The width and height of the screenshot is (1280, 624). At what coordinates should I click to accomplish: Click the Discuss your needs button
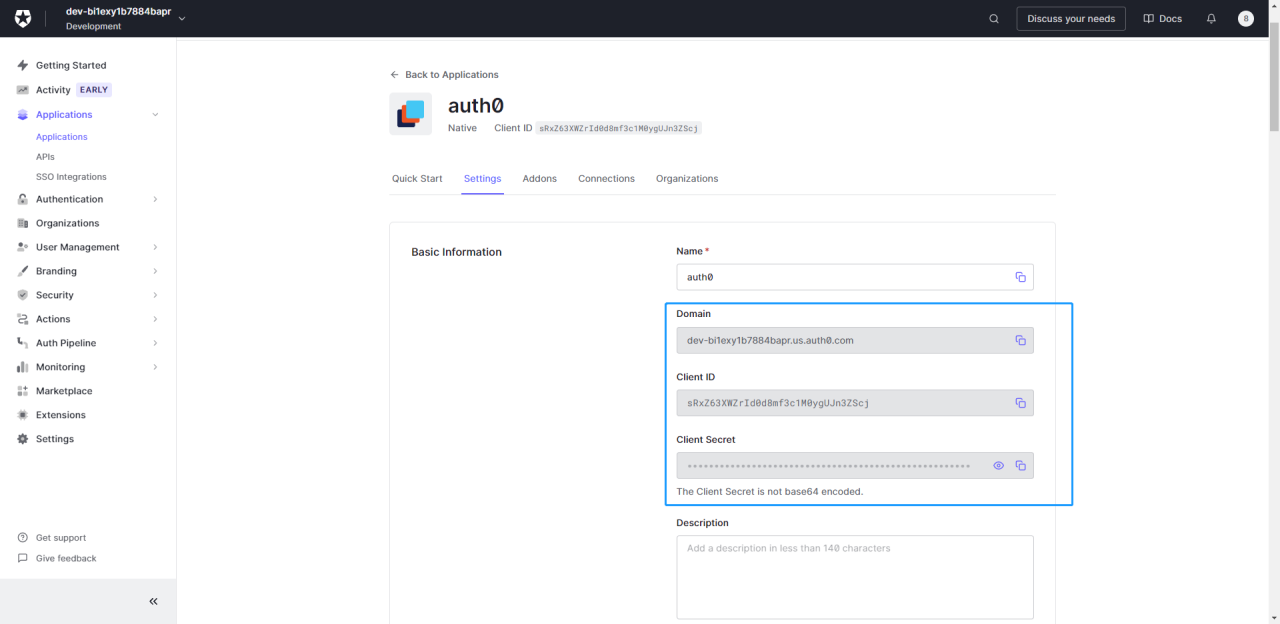click(x=1070, y=19)
